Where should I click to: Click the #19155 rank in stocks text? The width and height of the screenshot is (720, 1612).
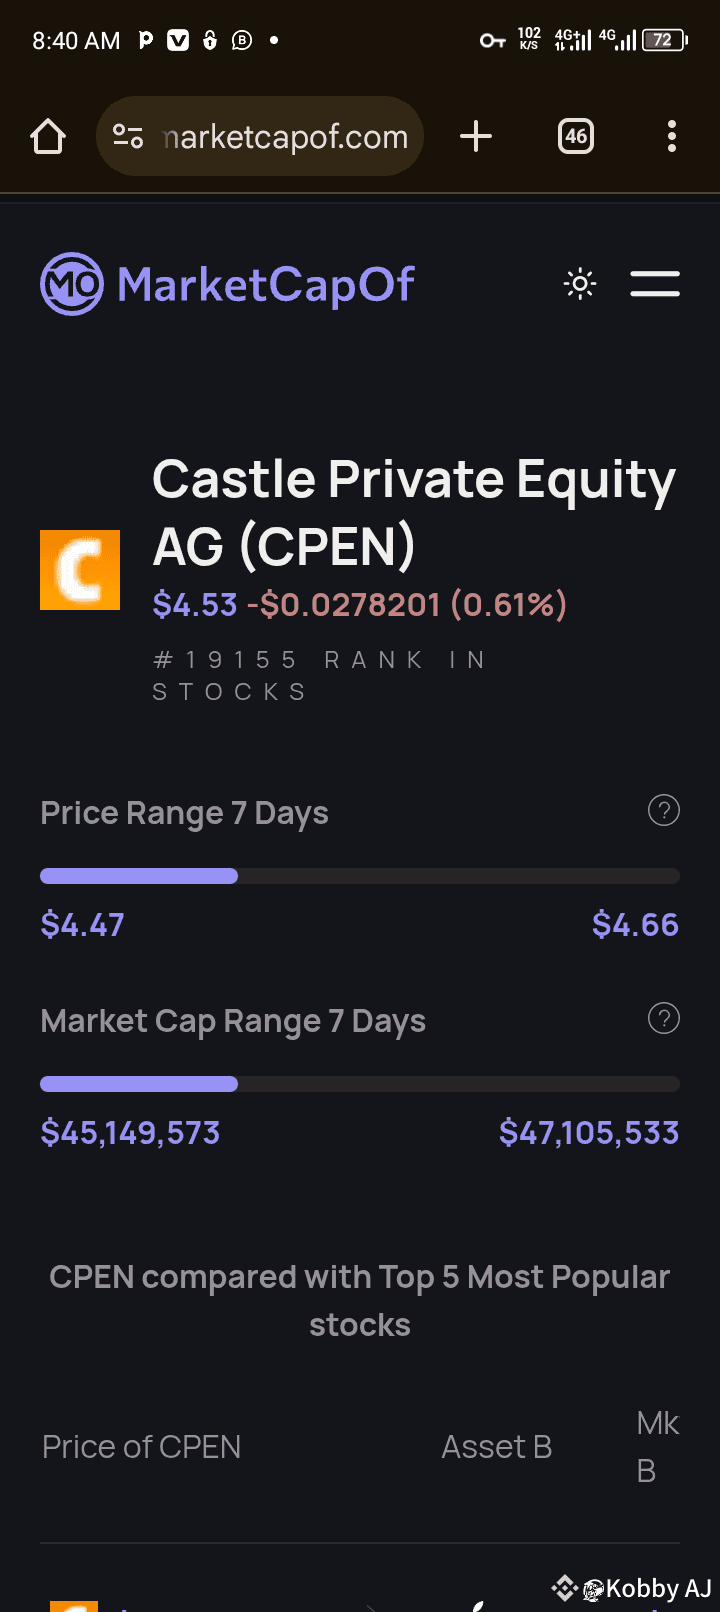(x=320, y=676)
